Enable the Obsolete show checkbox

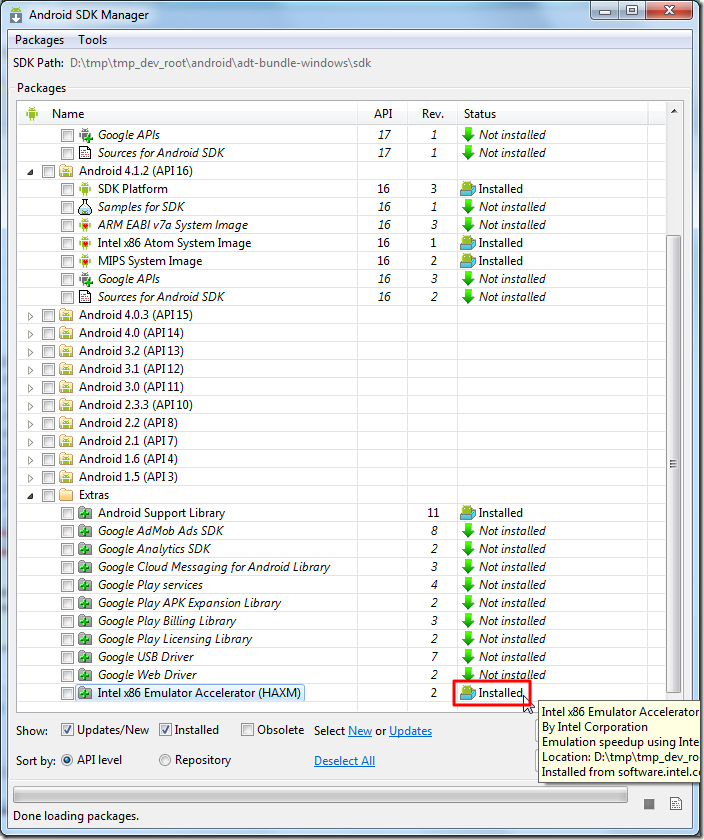(x=247, y=730)
